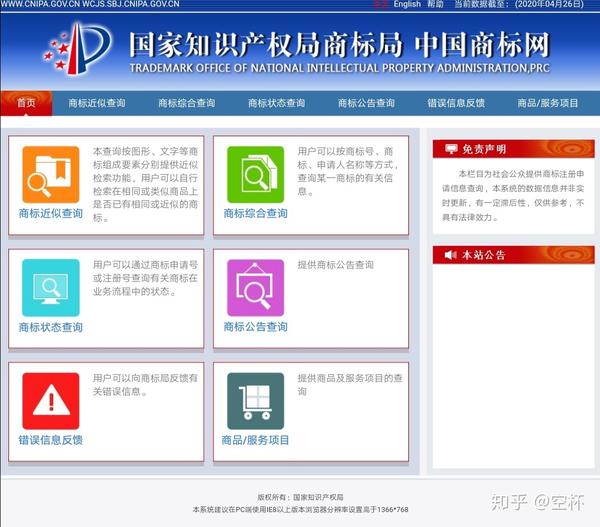Click the red 错误信息反馈 warning icon

click(x=51, y=401)
